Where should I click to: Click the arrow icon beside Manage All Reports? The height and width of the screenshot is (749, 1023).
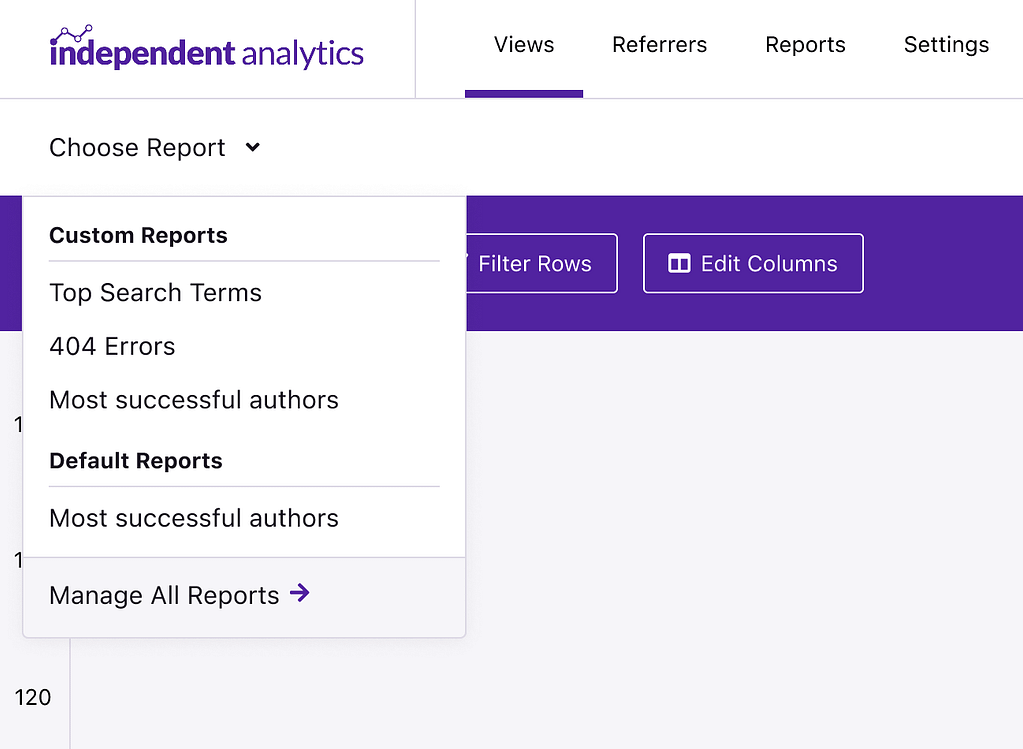point(299,593)
